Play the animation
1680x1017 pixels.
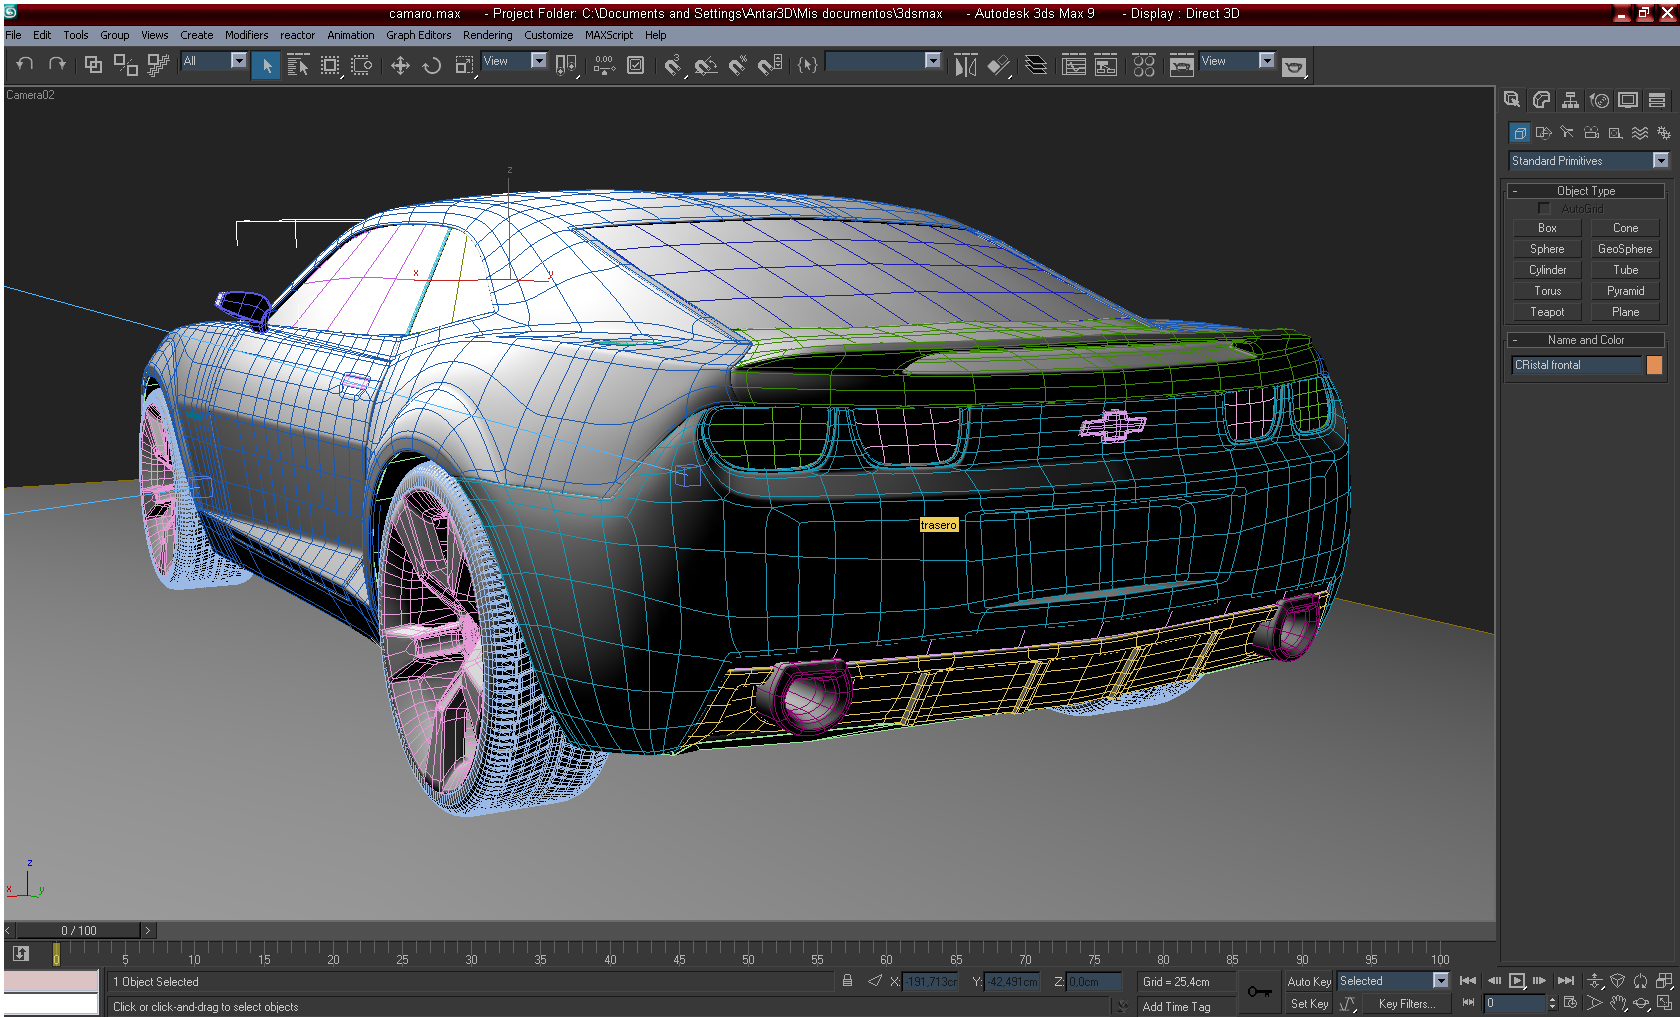point(1517,981)
